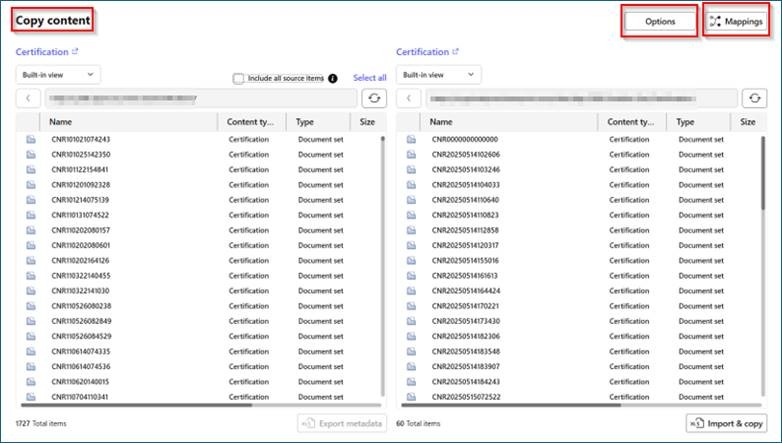
Task: Click document set icon for CNR0000000000000
Action: click(x=411, y=139)
